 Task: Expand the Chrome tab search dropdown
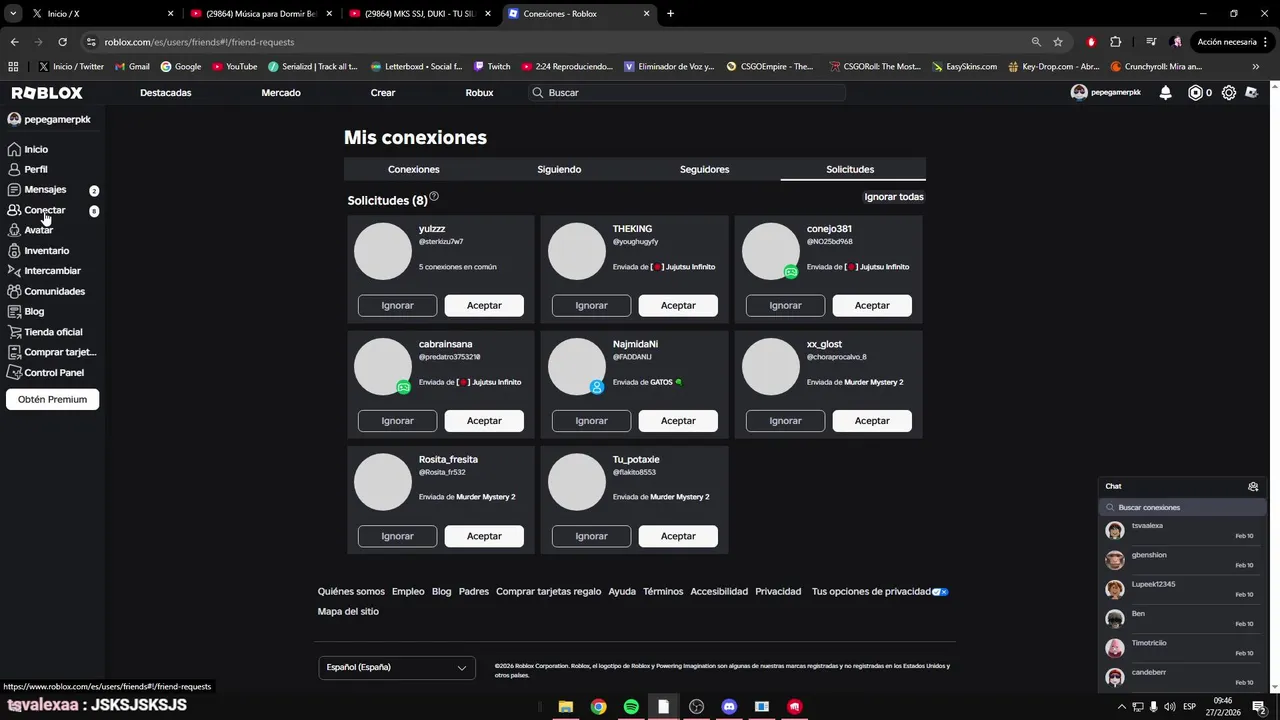13,13
